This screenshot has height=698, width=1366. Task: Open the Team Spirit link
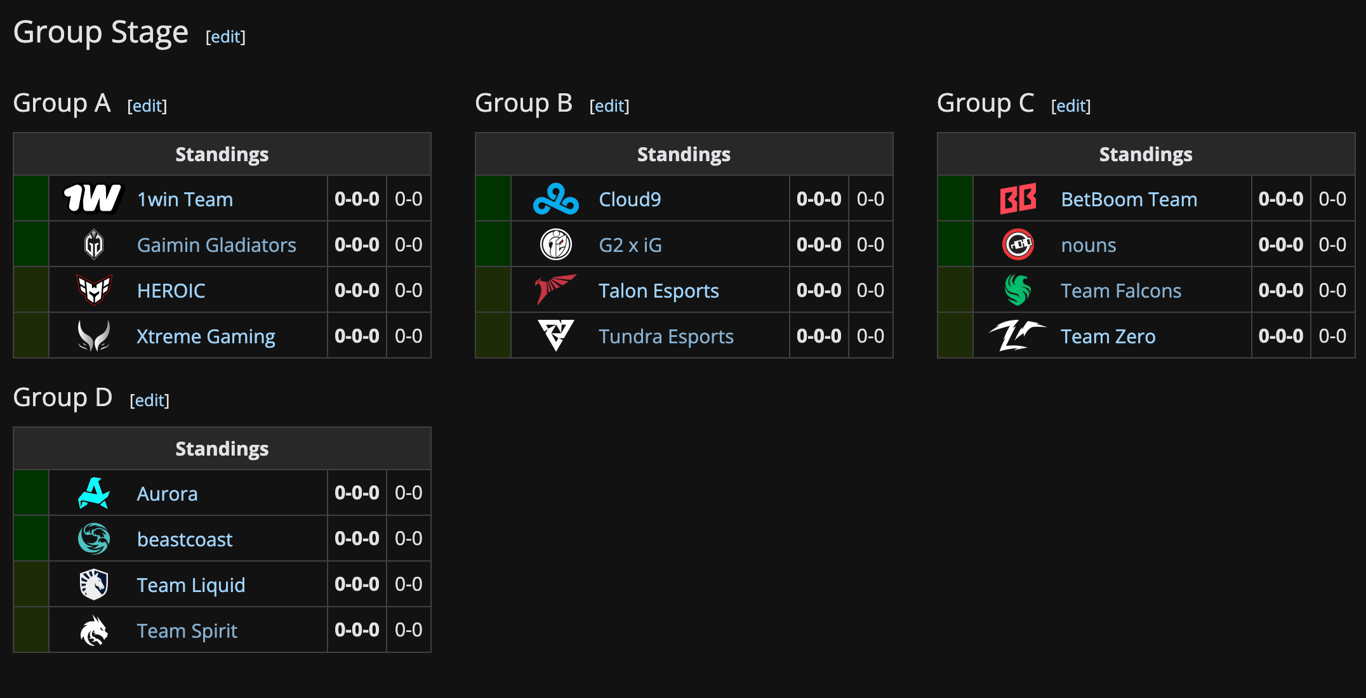[x=187, y=631]
